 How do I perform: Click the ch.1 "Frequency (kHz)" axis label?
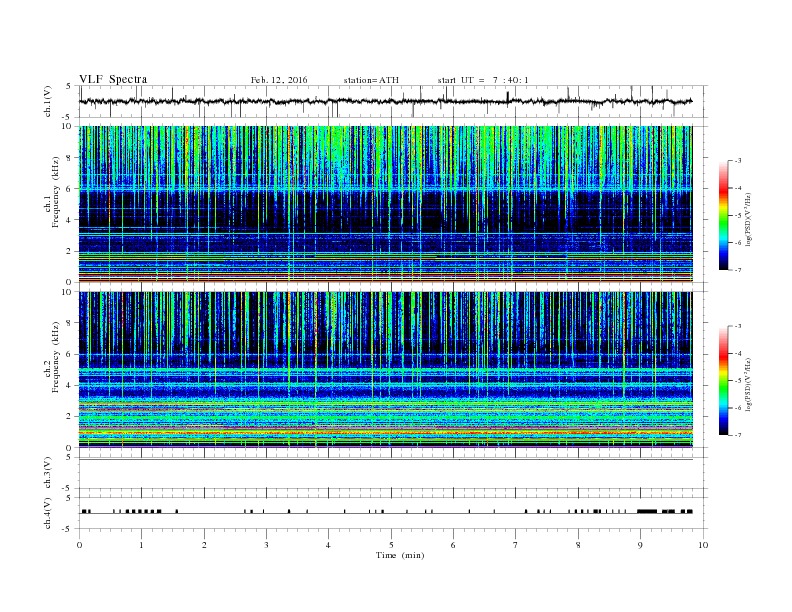tap(56, 192)
